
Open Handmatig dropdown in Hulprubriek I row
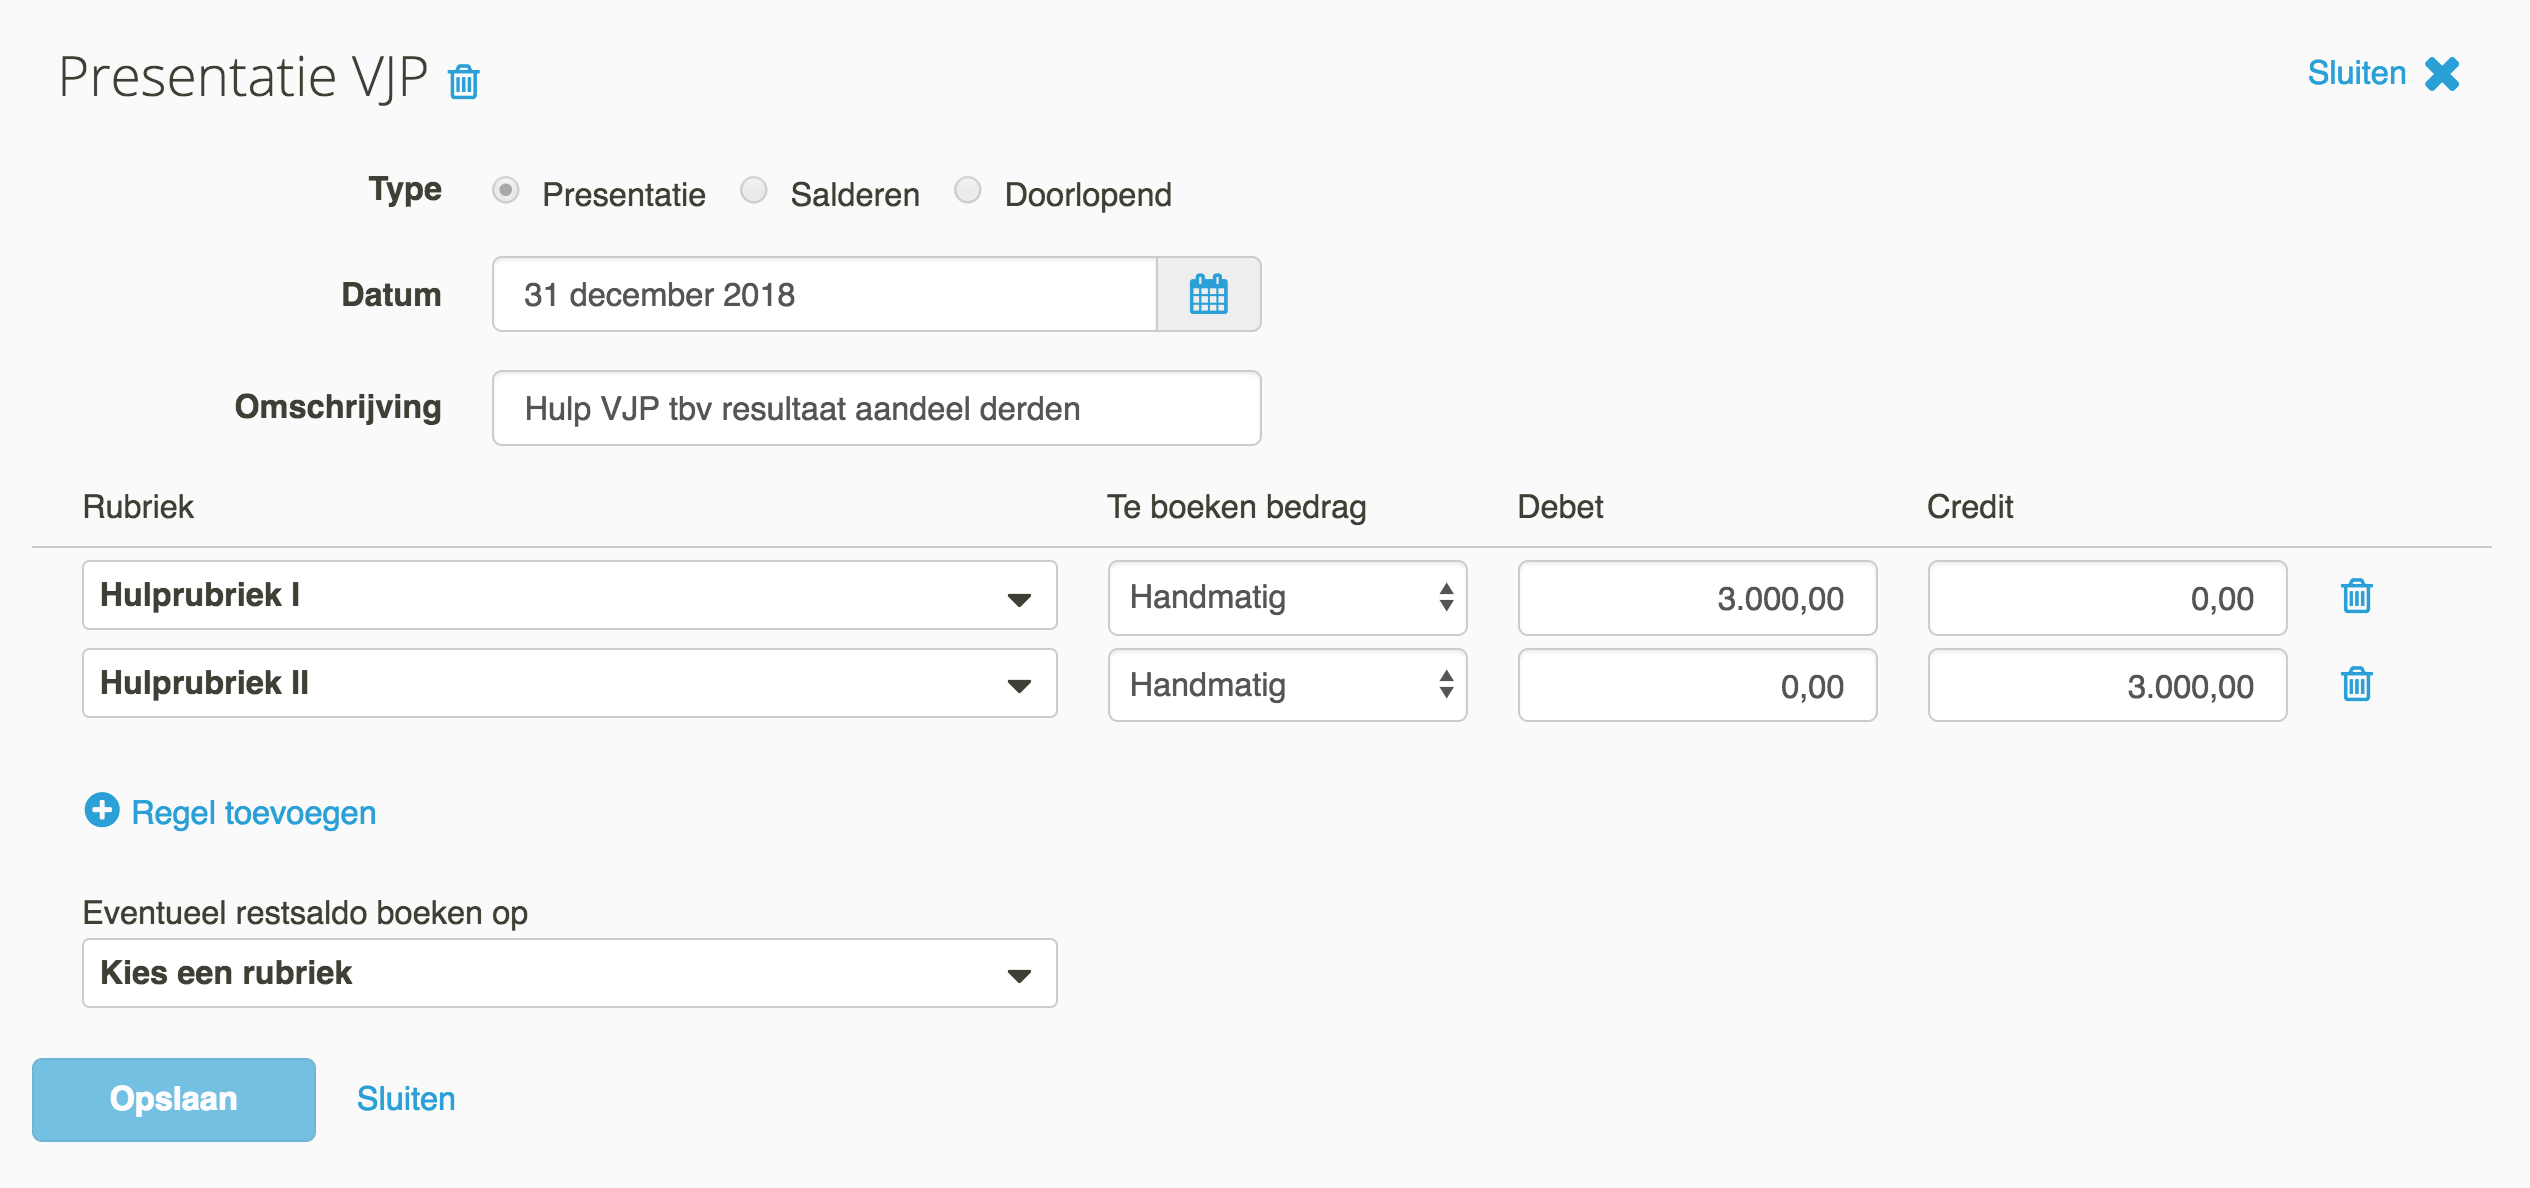click(1288, 598)
